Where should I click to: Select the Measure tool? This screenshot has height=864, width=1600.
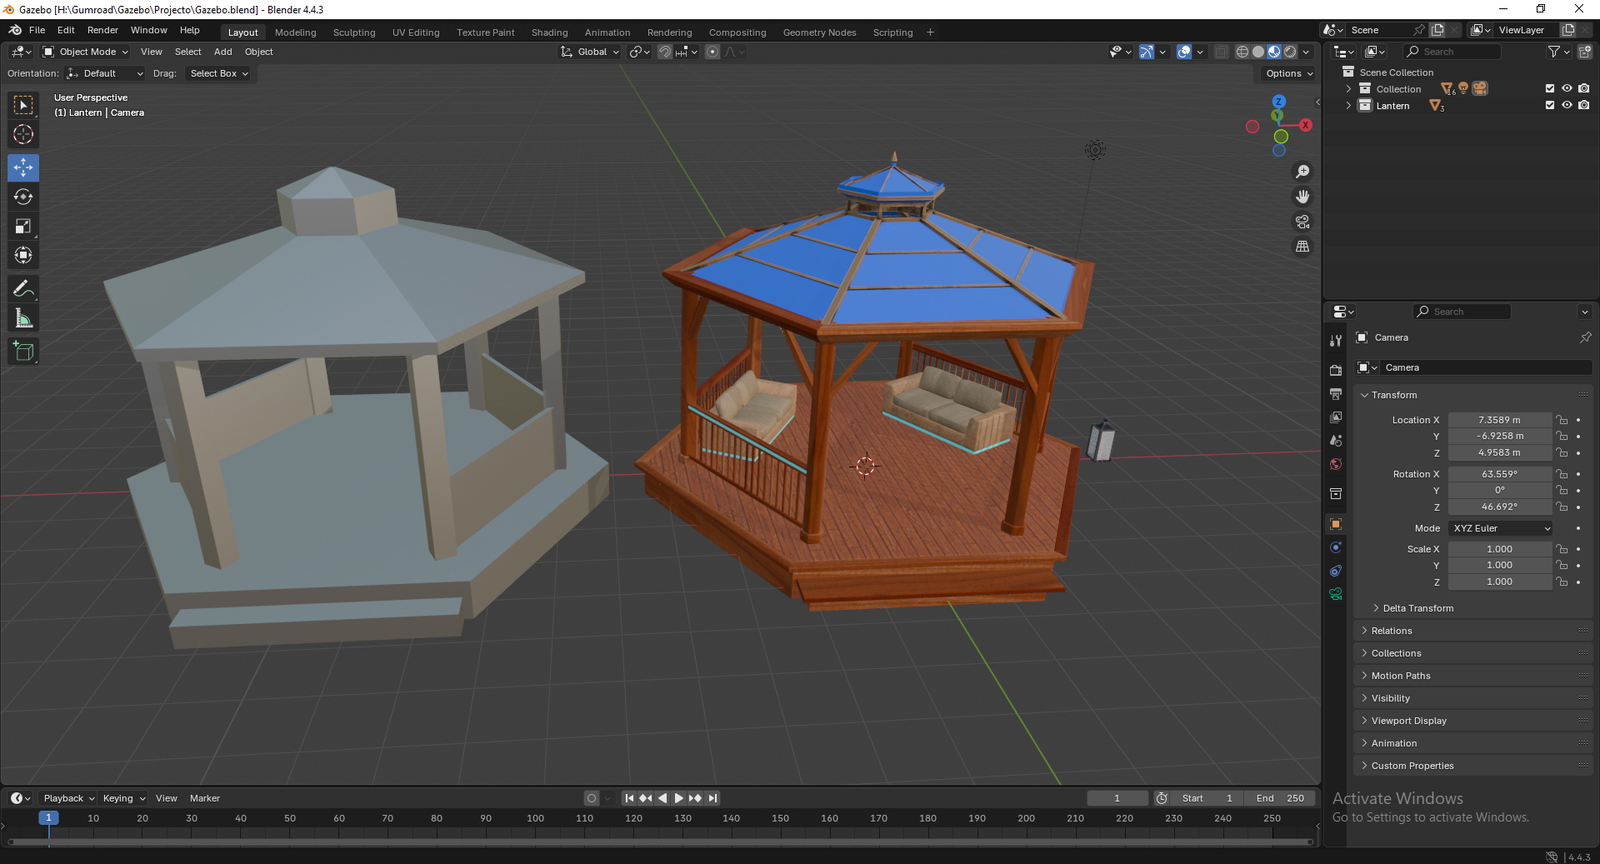[23, 319]
